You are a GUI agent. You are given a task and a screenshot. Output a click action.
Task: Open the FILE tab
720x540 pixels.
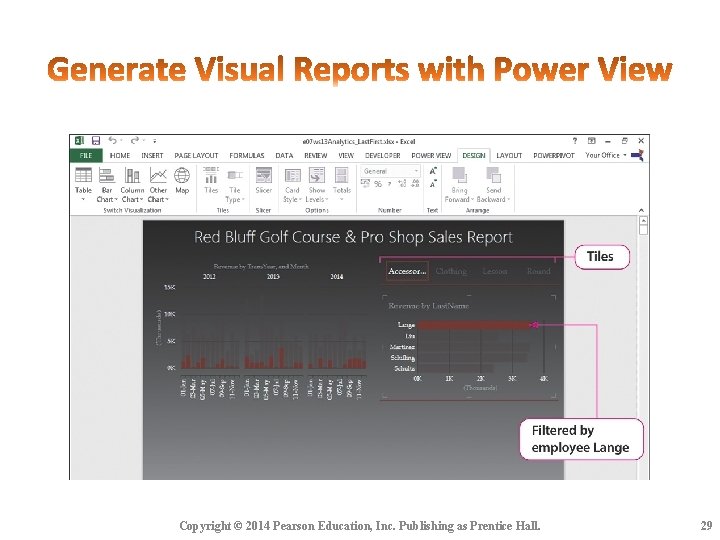click(x=86, y=156)
